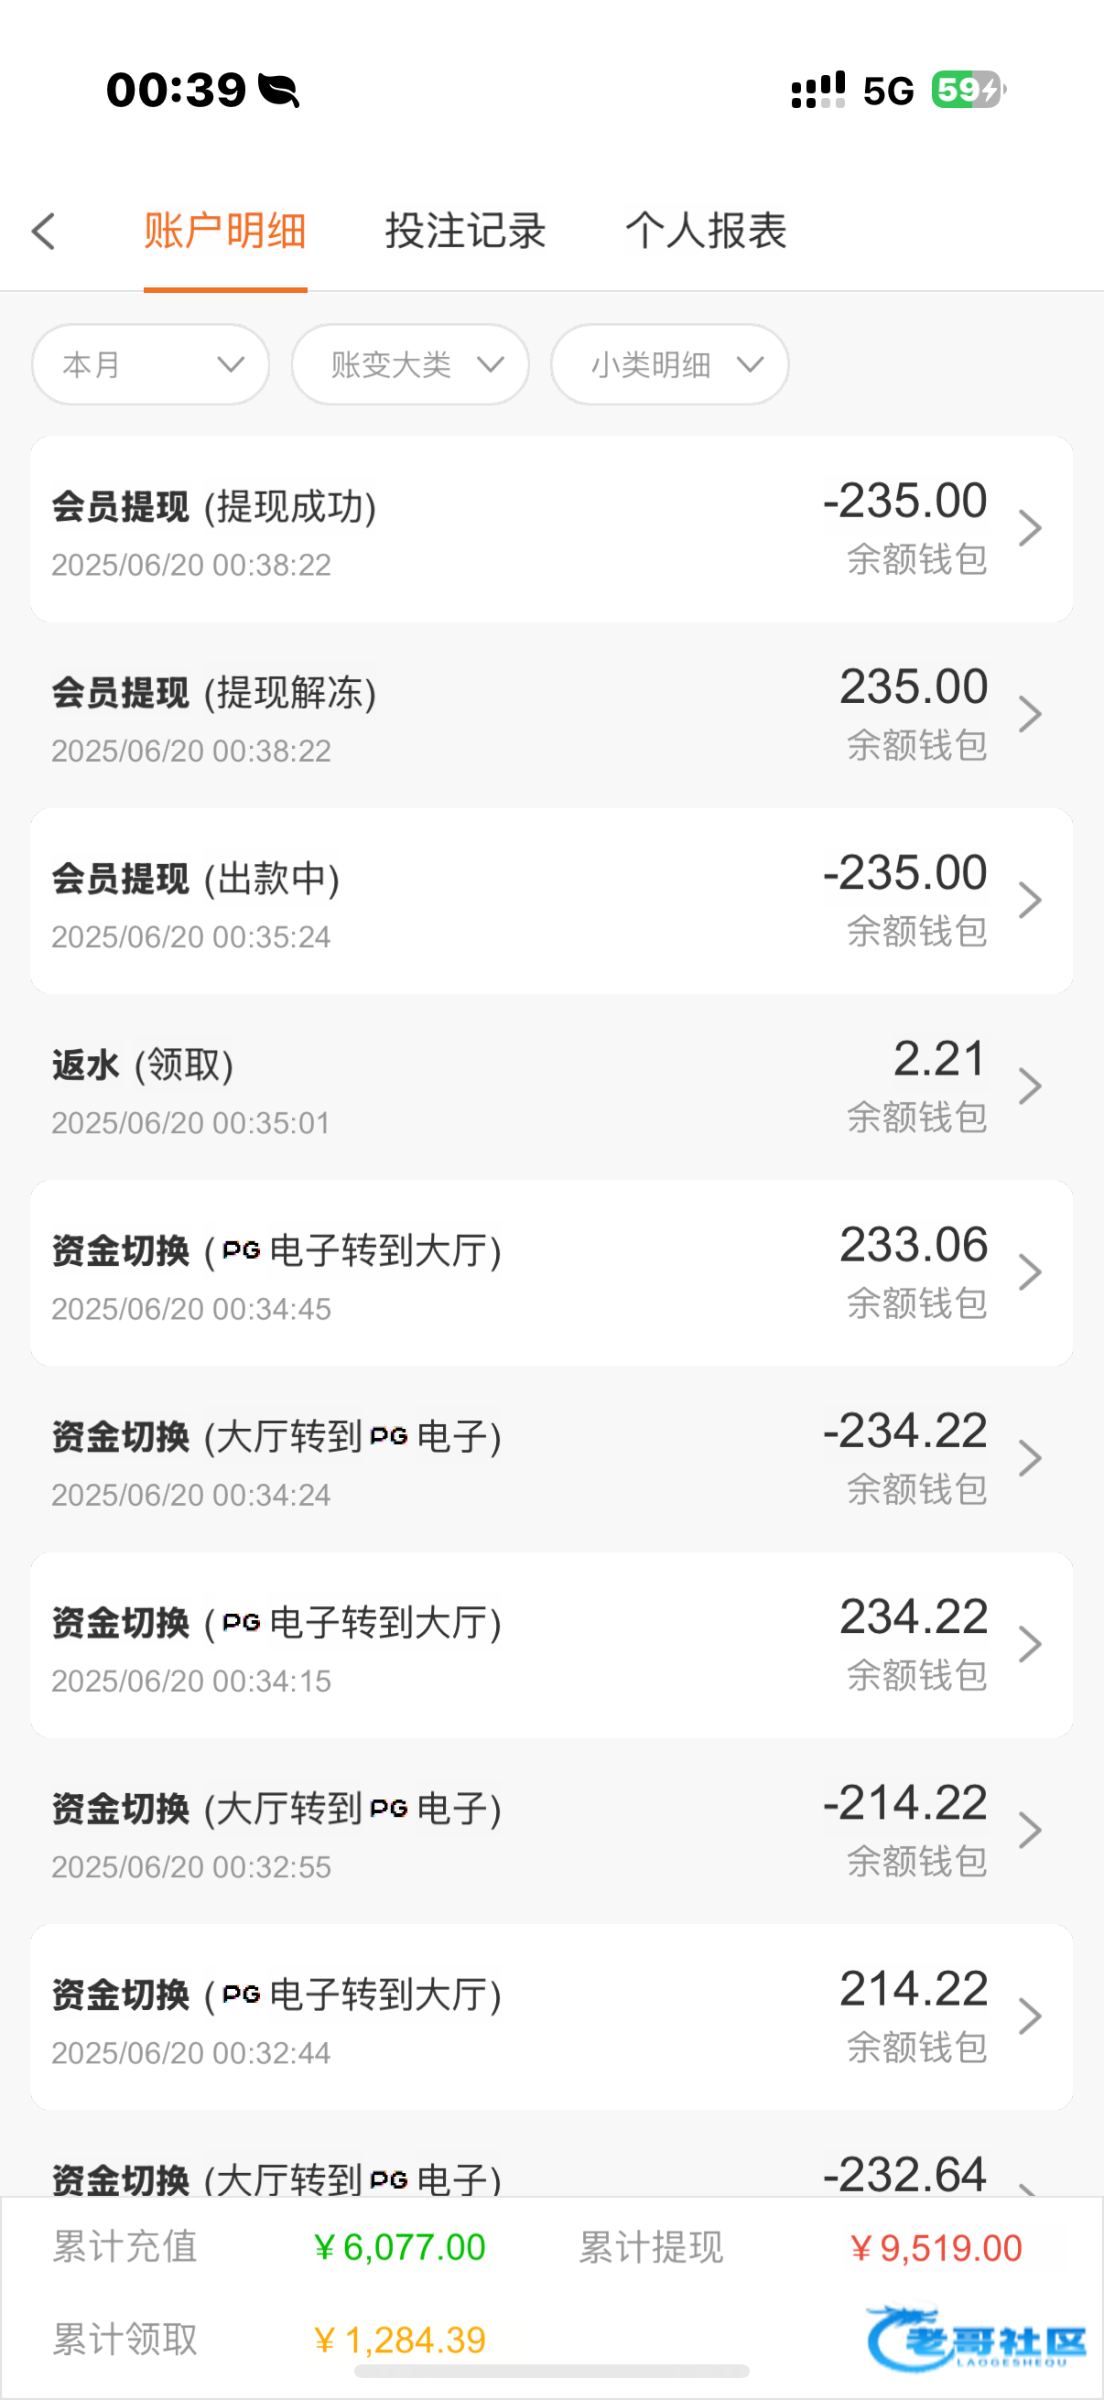Expand the 小类明细 filter dropdown
The height and width of the screenshot is (2400, 1104).
pyautogui.click(x=669, y=365)
